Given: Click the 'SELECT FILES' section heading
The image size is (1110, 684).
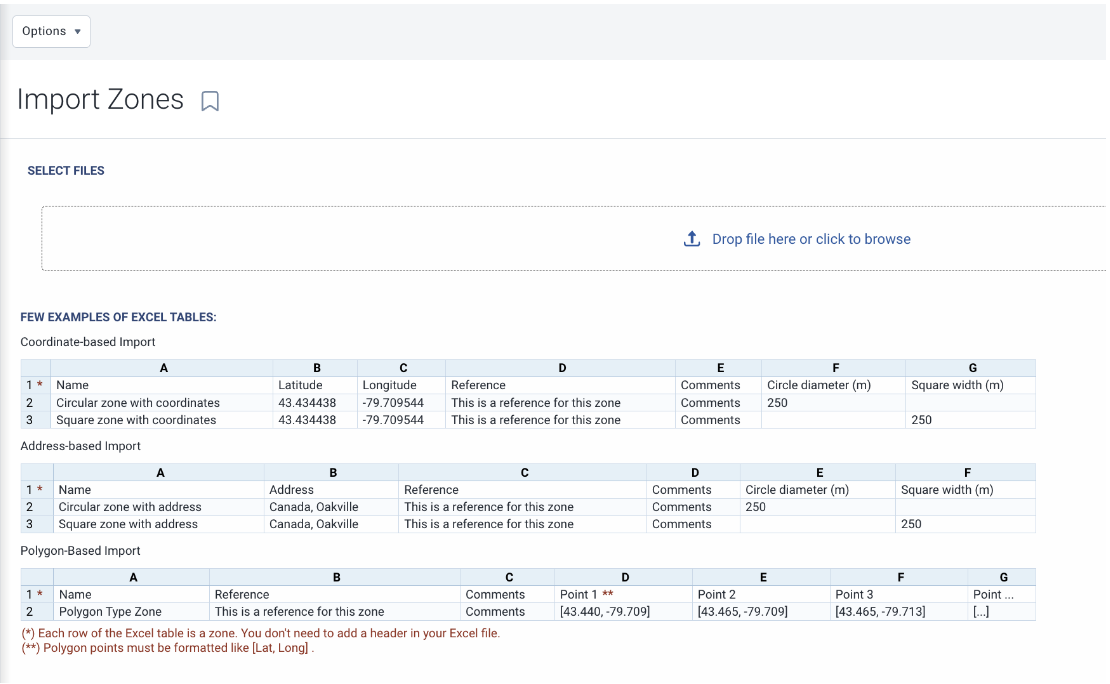Looking at the screenshot, I should tap(66, 171).
